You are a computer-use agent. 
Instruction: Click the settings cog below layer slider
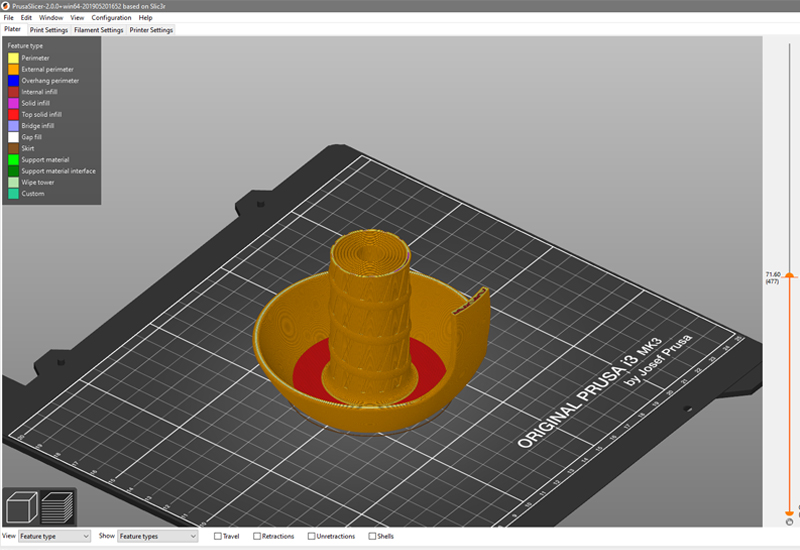[x=789, y=522]
